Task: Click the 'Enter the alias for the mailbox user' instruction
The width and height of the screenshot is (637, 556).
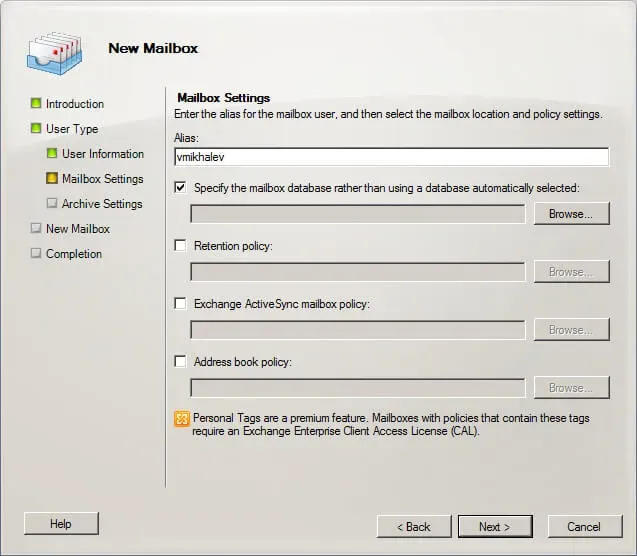Action: (x=388, y=114)
